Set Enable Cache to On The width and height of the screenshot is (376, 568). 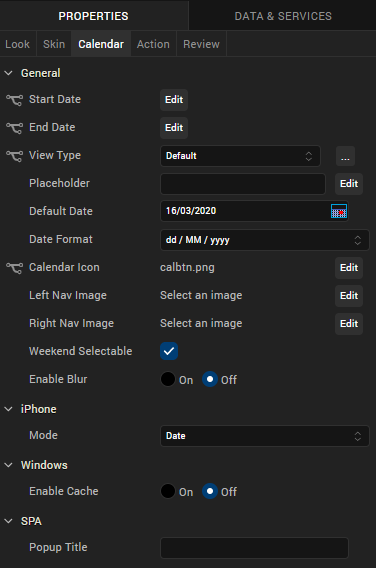click(168, 491)
